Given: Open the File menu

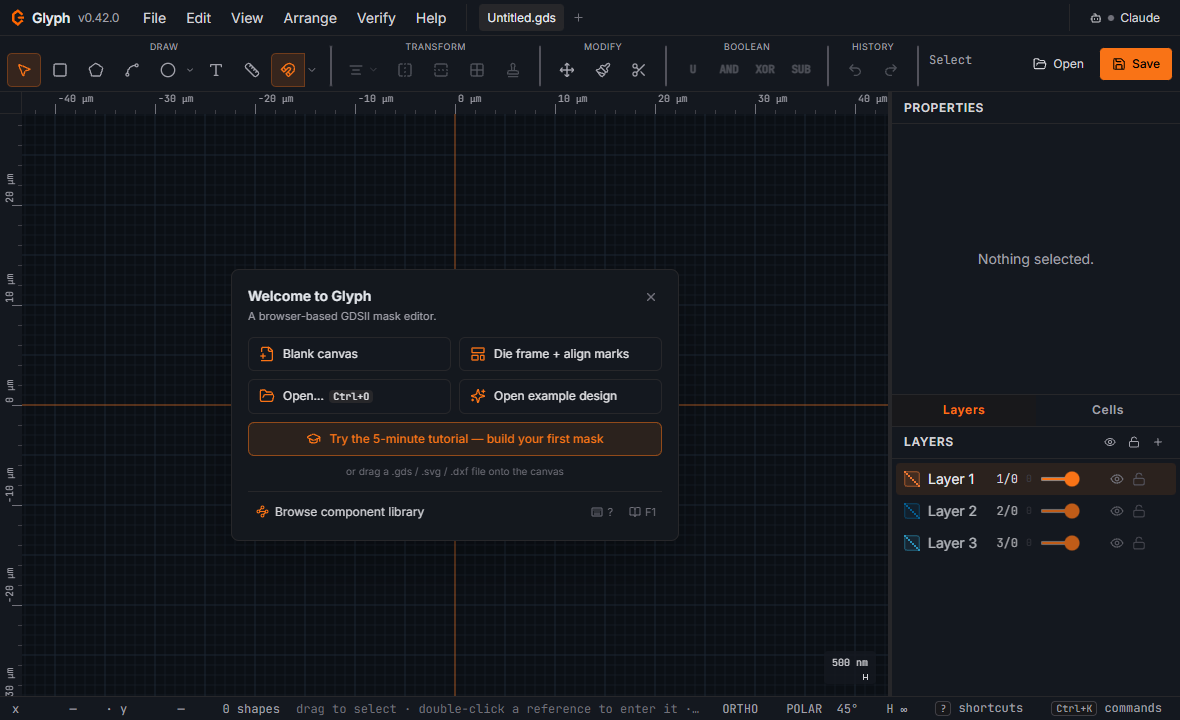Looking at the screenshot, I should click(x=154, y=18).
